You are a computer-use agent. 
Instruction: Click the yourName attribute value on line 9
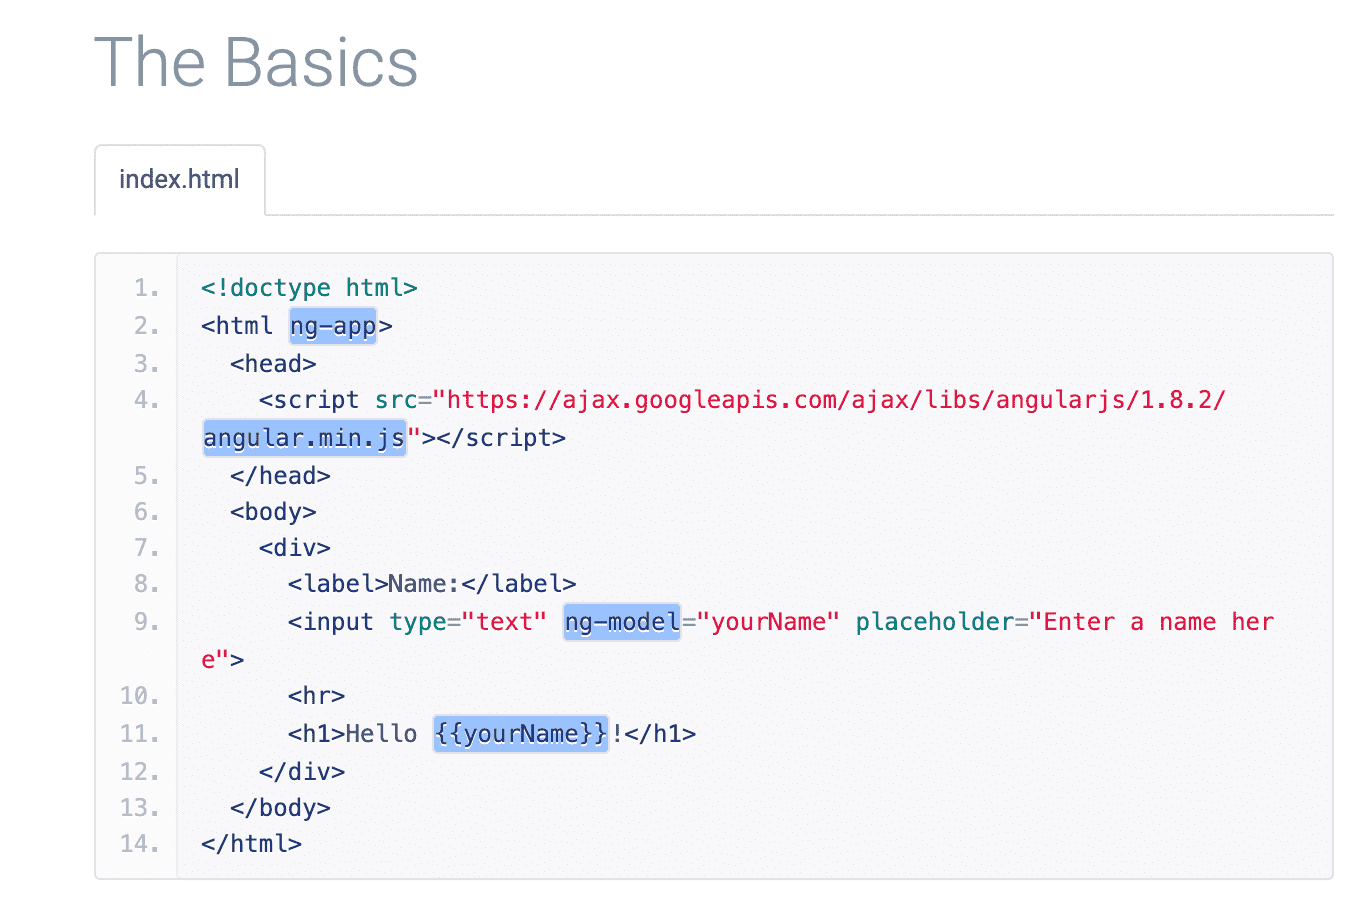click(x=771, y=621)
